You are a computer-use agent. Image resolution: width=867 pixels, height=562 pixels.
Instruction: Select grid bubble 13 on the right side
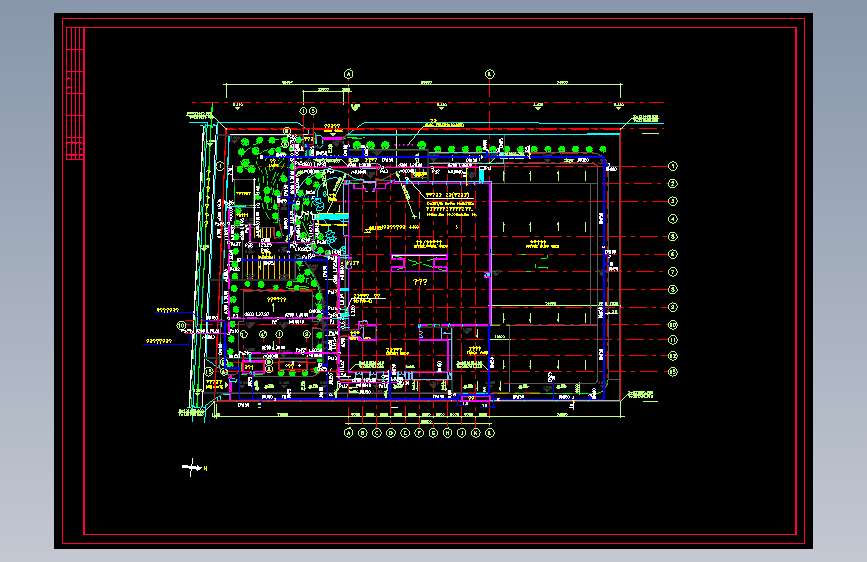click(672, 372)
